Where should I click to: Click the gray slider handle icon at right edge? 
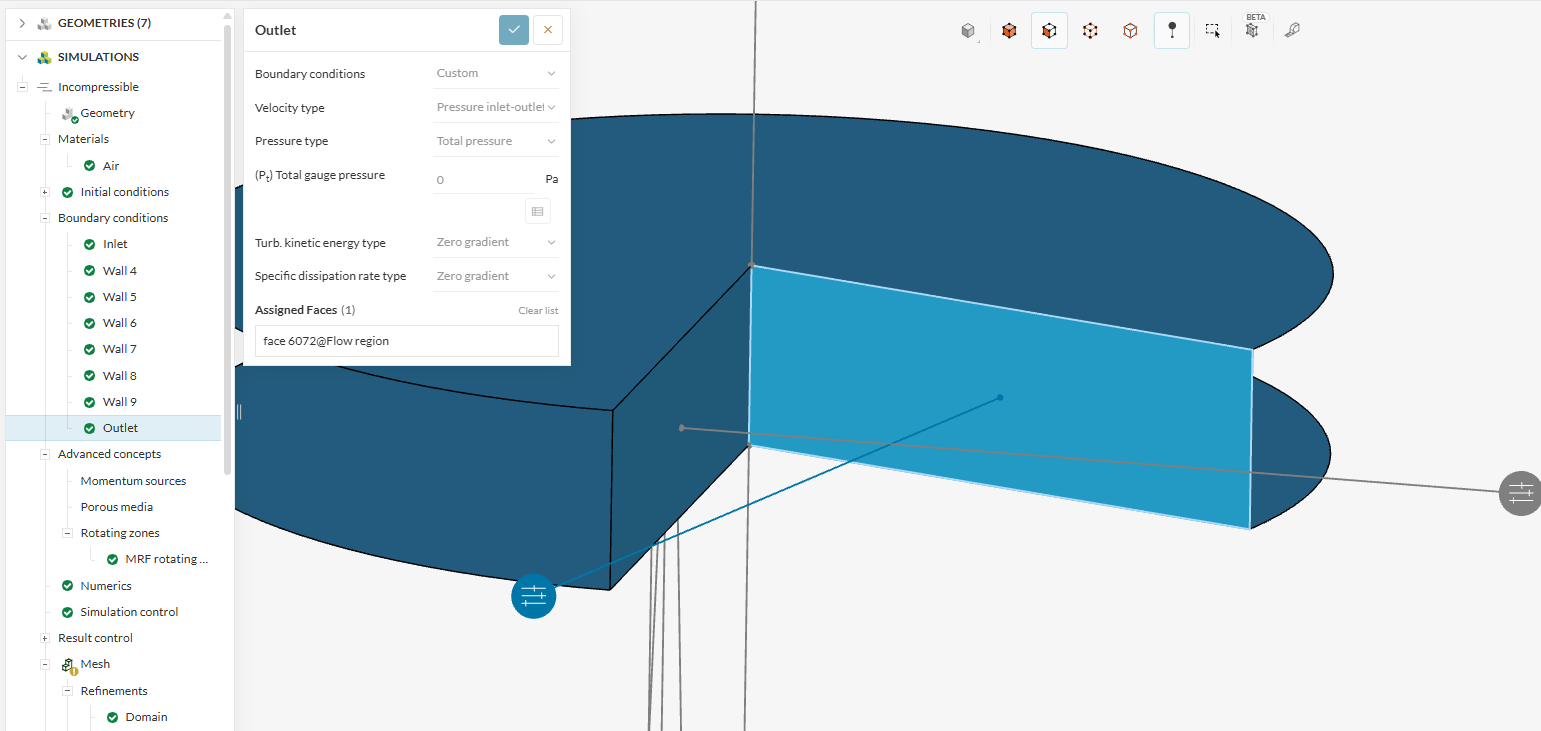pos(1520,493)
